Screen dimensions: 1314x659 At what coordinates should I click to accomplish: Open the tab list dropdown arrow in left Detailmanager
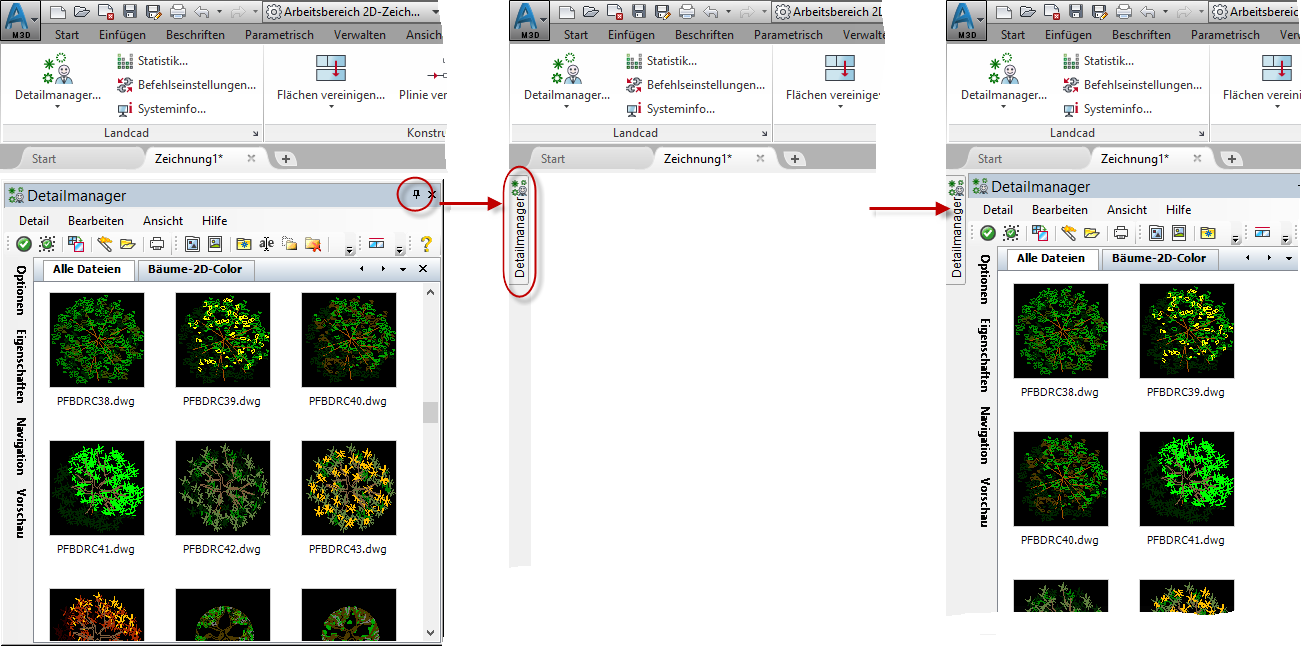[x=403, y=270]
